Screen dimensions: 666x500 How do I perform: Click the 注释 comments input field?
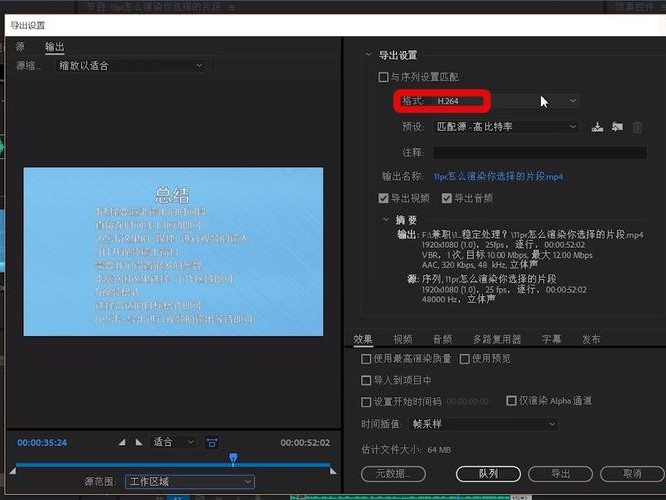[x=539, y=152]
